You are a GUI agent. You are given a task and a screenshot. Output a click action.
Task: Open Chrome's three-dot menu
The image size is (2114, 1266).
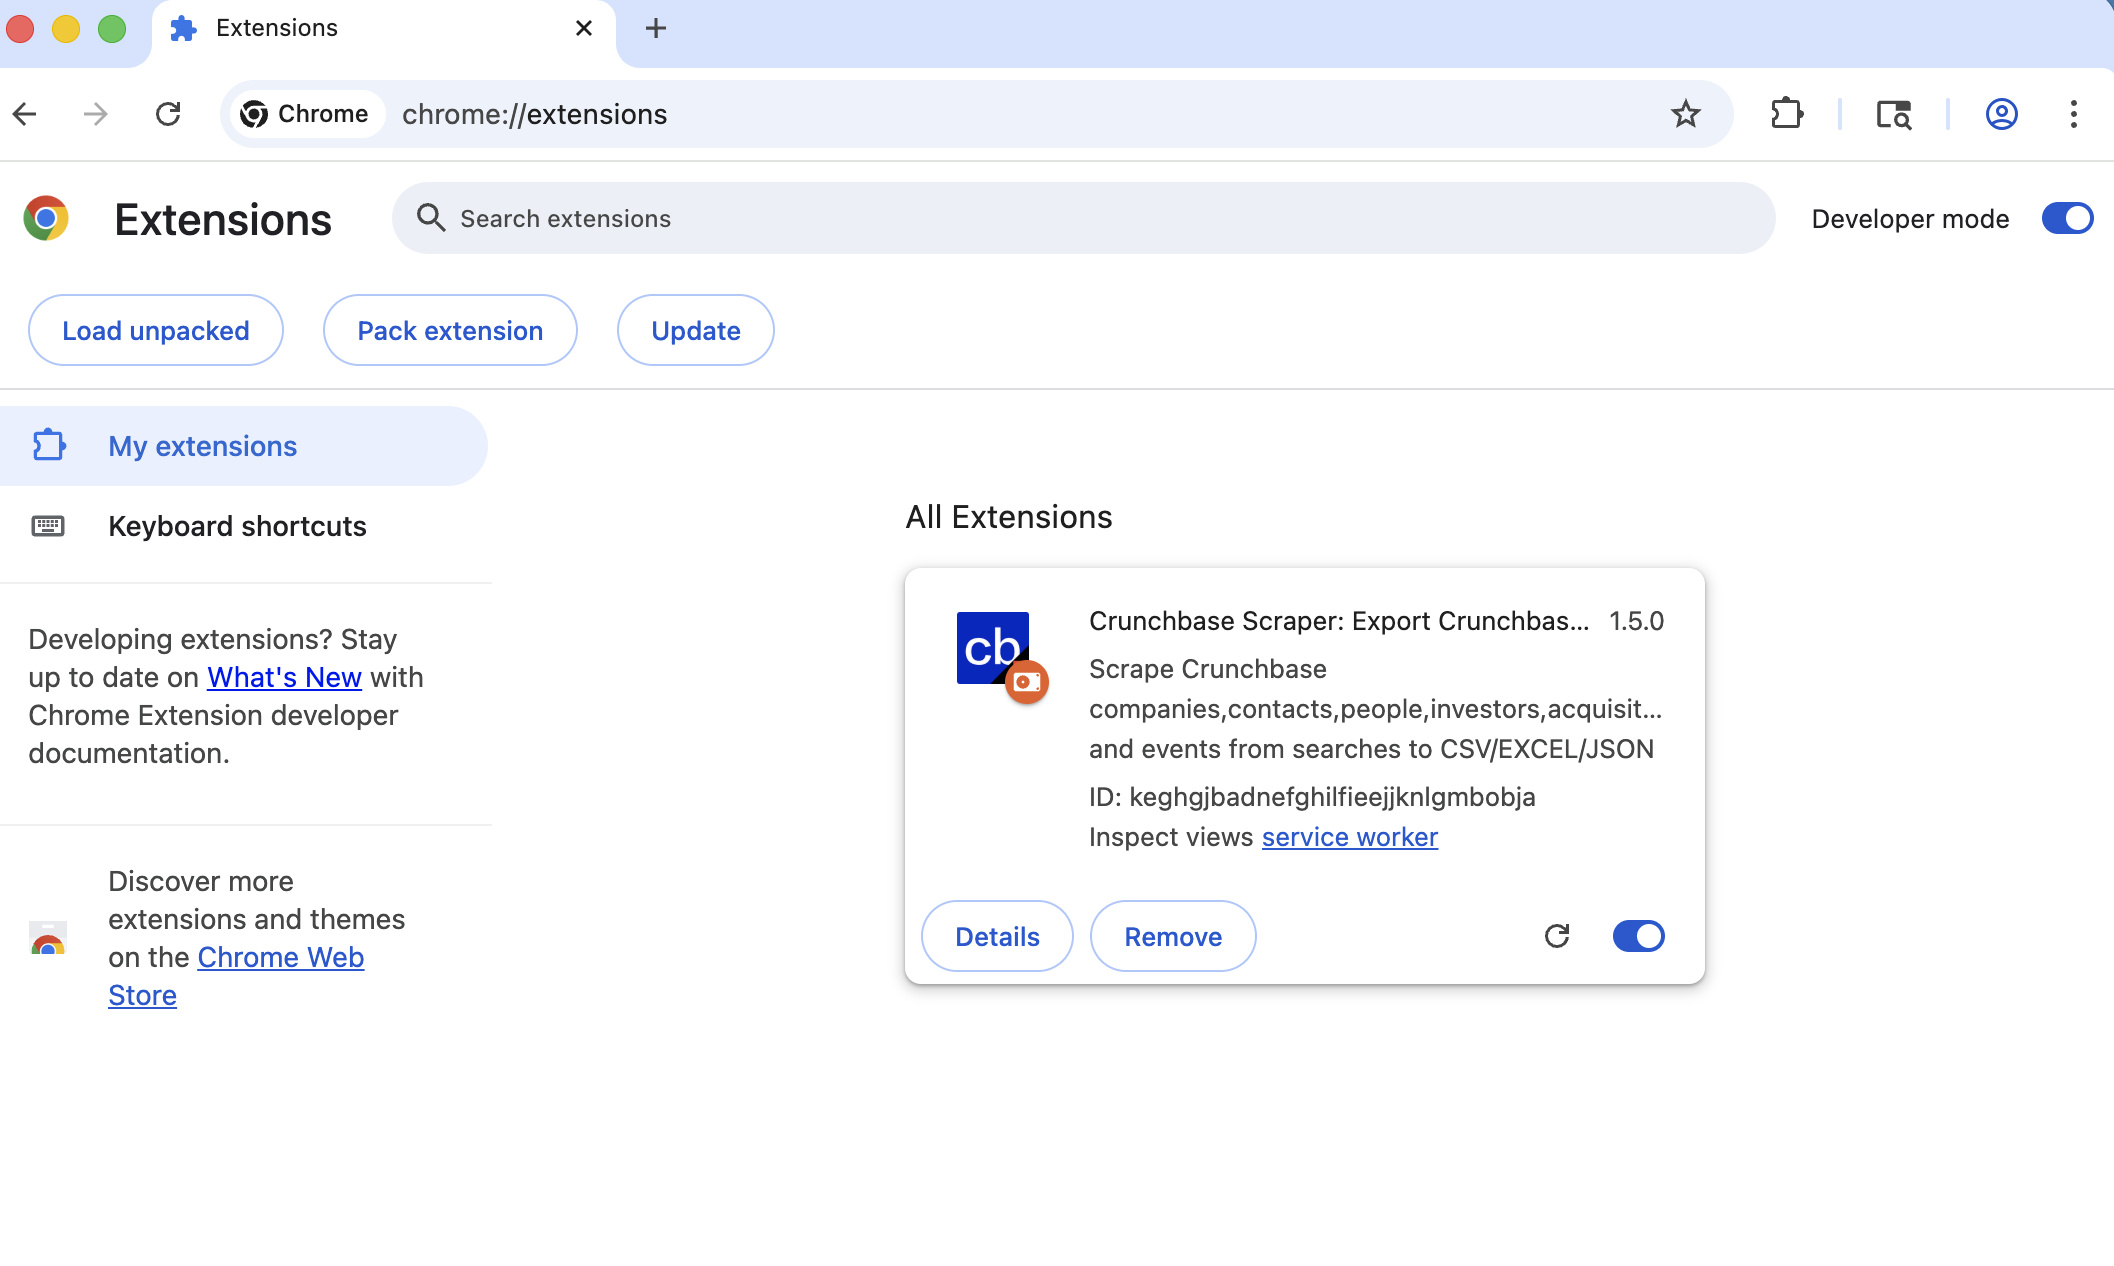coord(2074,114)
